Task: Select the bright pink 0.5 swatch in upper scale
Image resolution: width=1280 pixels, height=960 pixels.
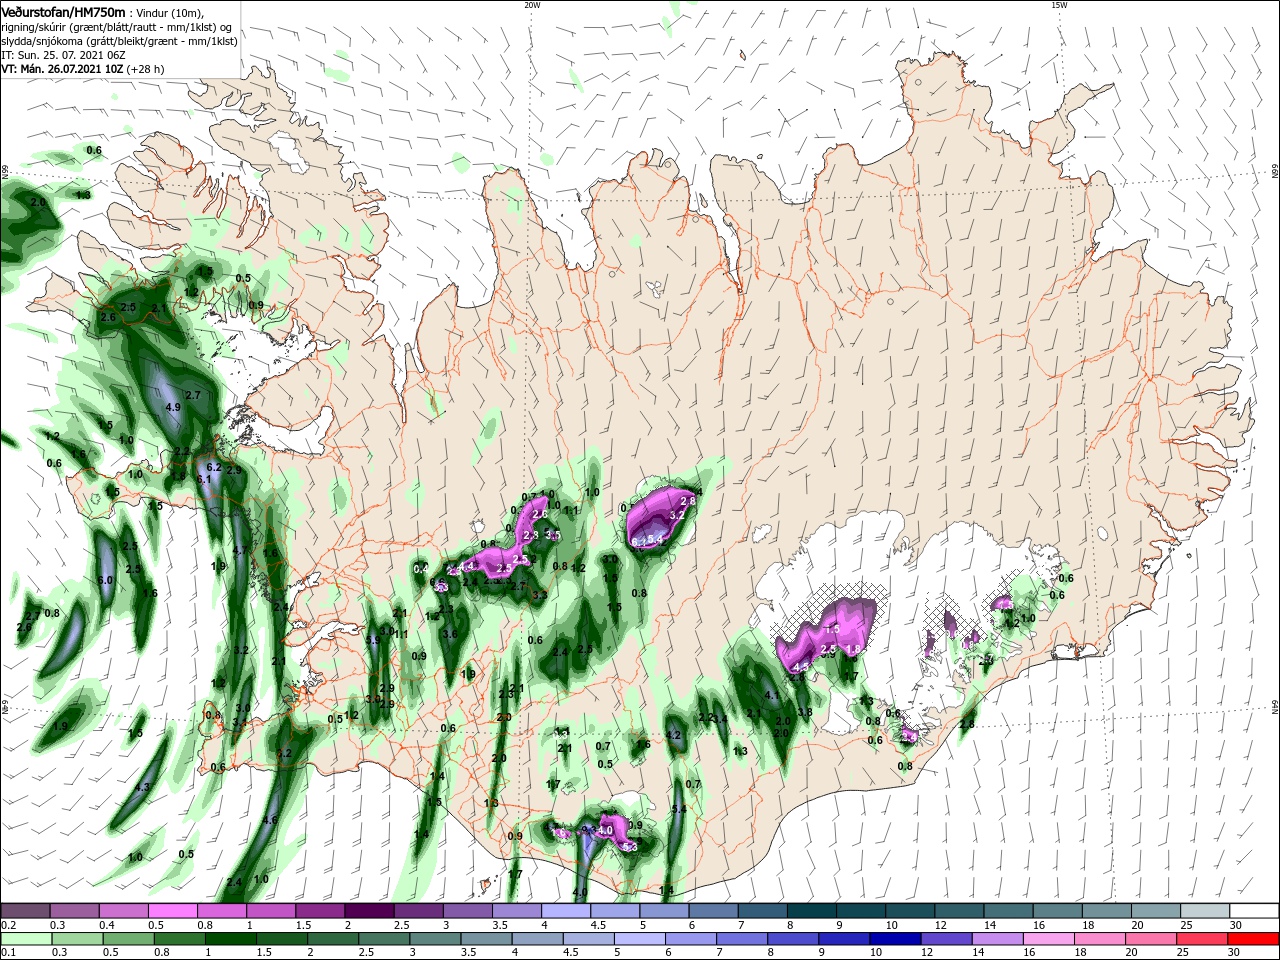Action: 173,911
